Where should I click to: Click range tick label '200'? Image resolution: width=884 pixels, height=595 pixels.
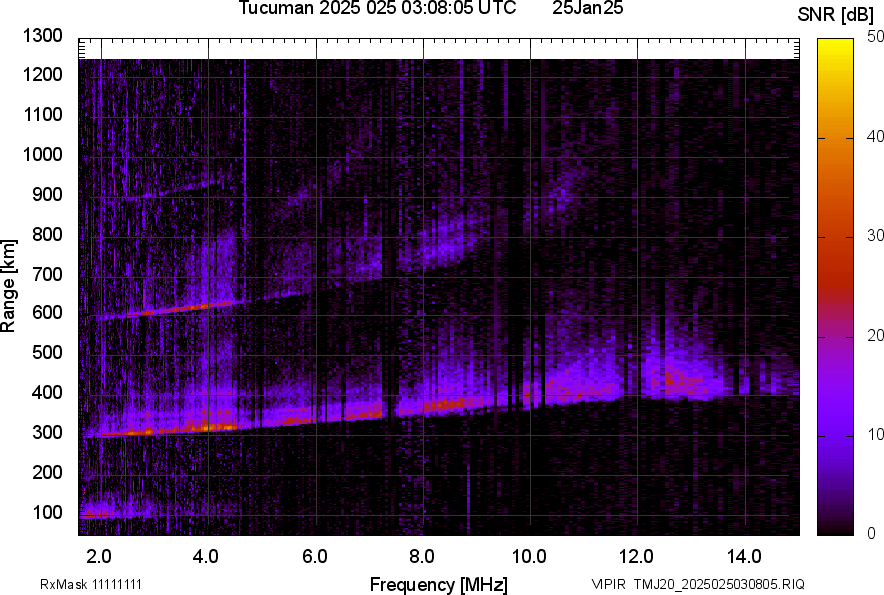coord(47,472)
